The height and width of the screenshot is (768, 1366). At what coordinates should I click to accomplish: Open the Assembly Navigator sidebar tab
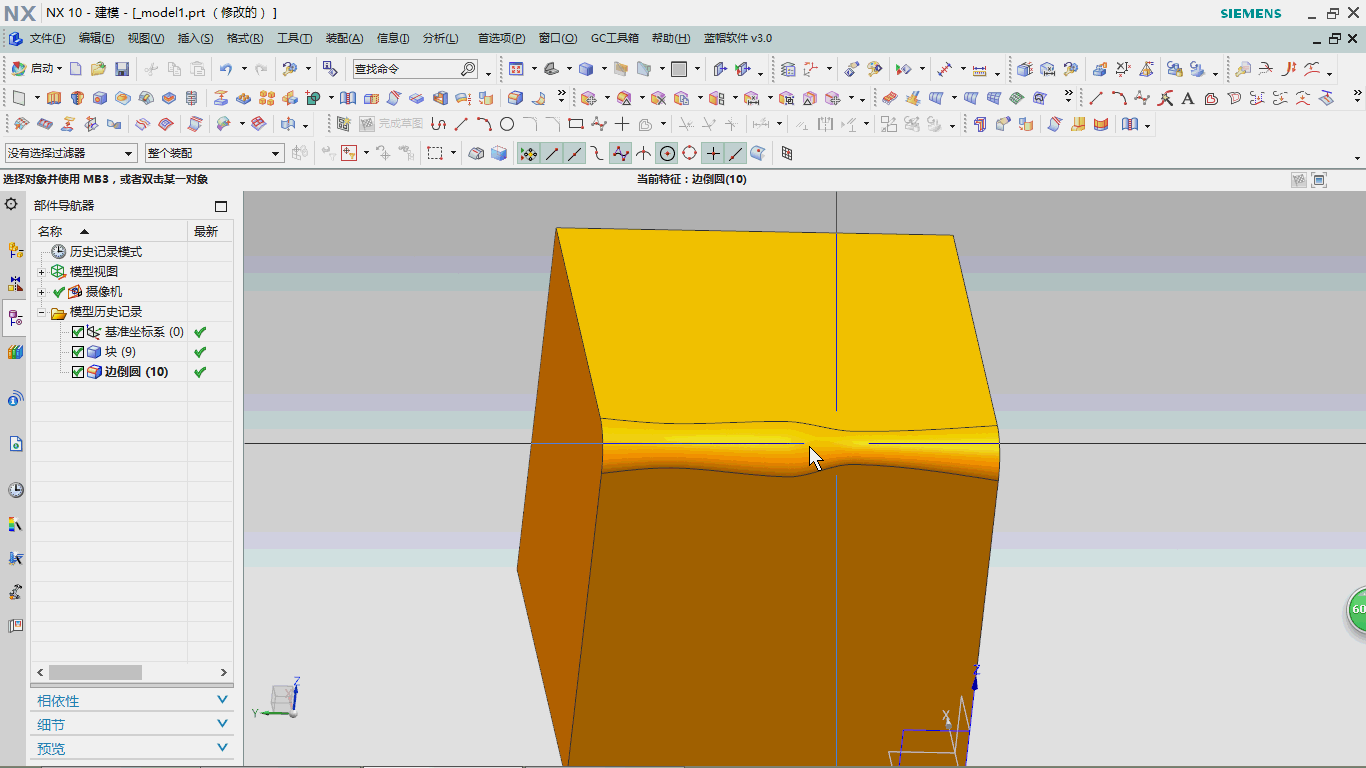pyautogui.click(x=15, y=250)
